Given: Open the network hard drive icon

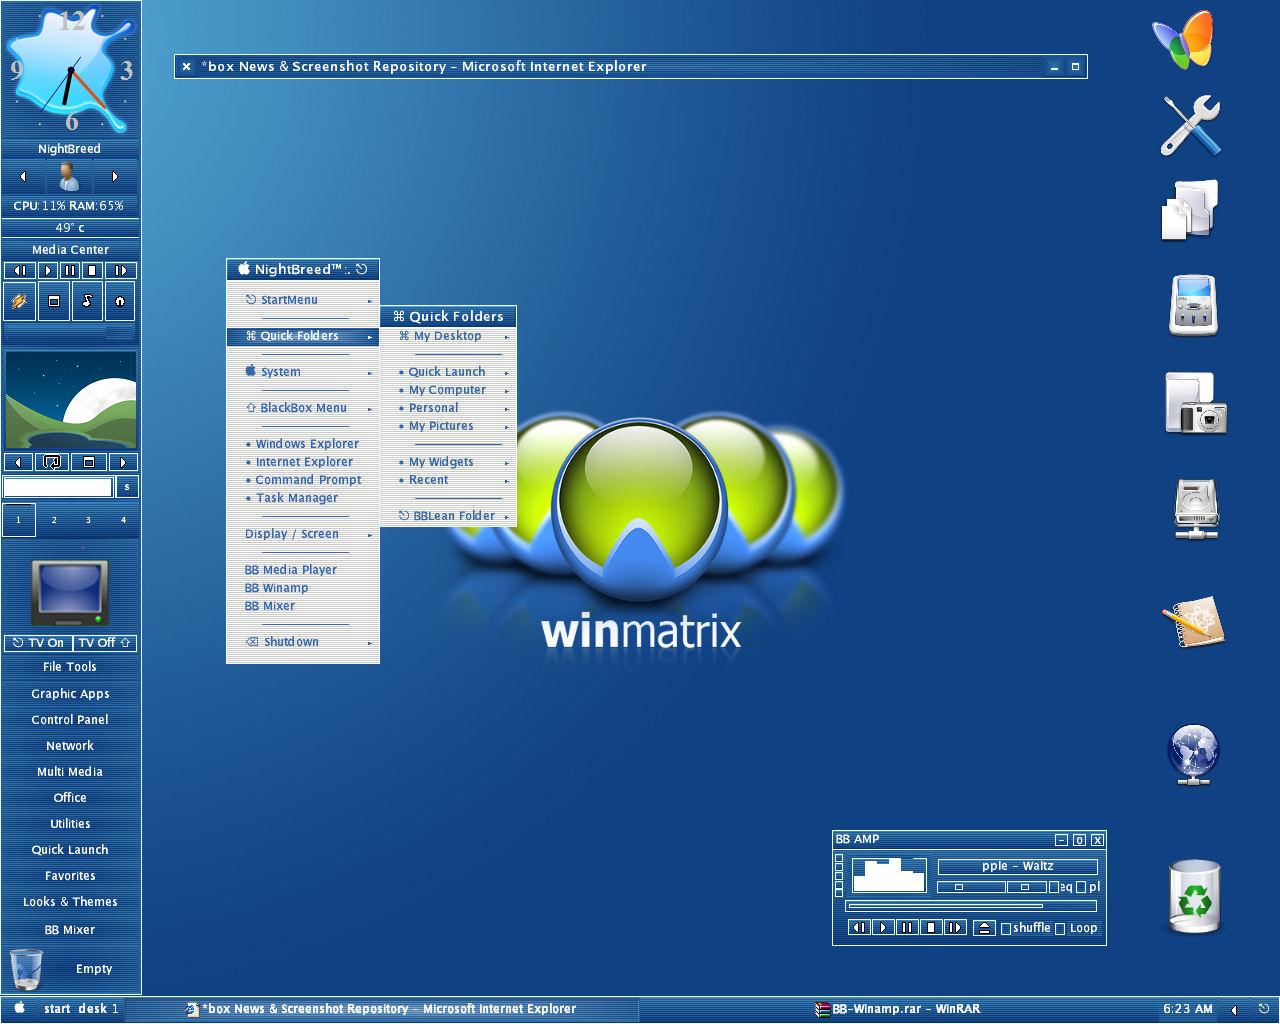Looking at the screenshot, I should coord(1196,509).
